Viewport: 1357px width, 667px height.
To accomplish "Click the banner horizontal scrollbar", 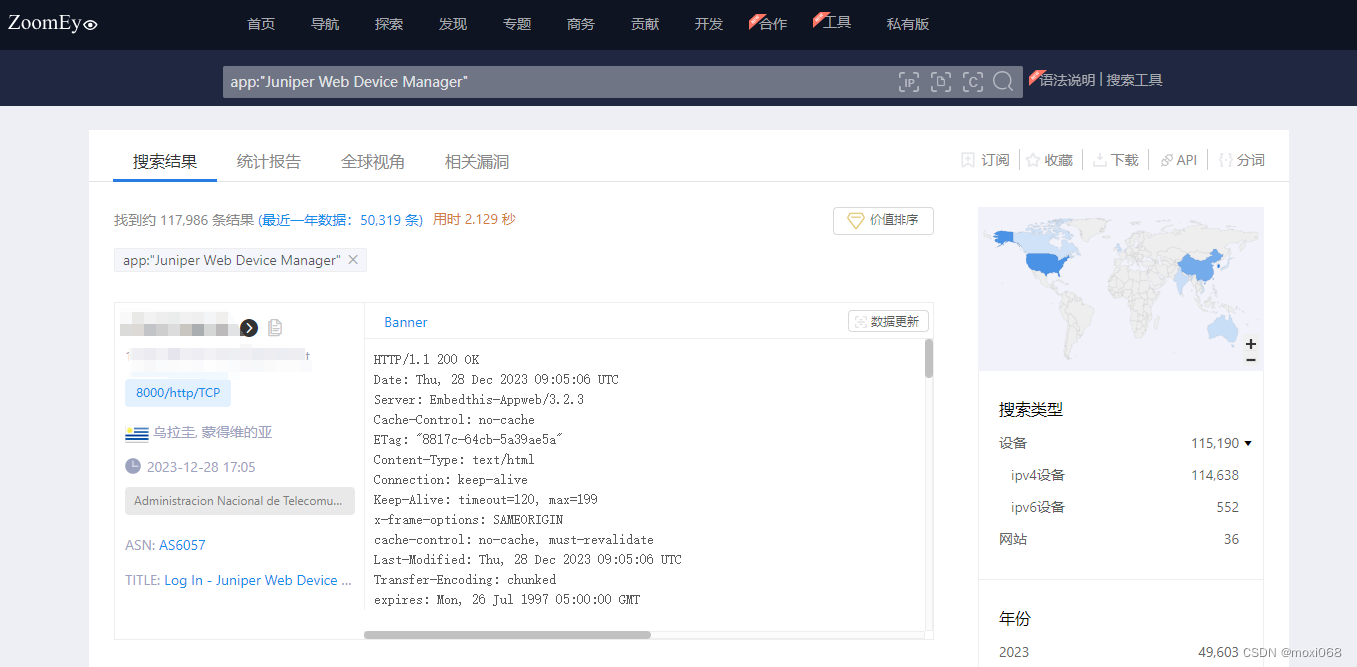I will (x=507, y=635).
